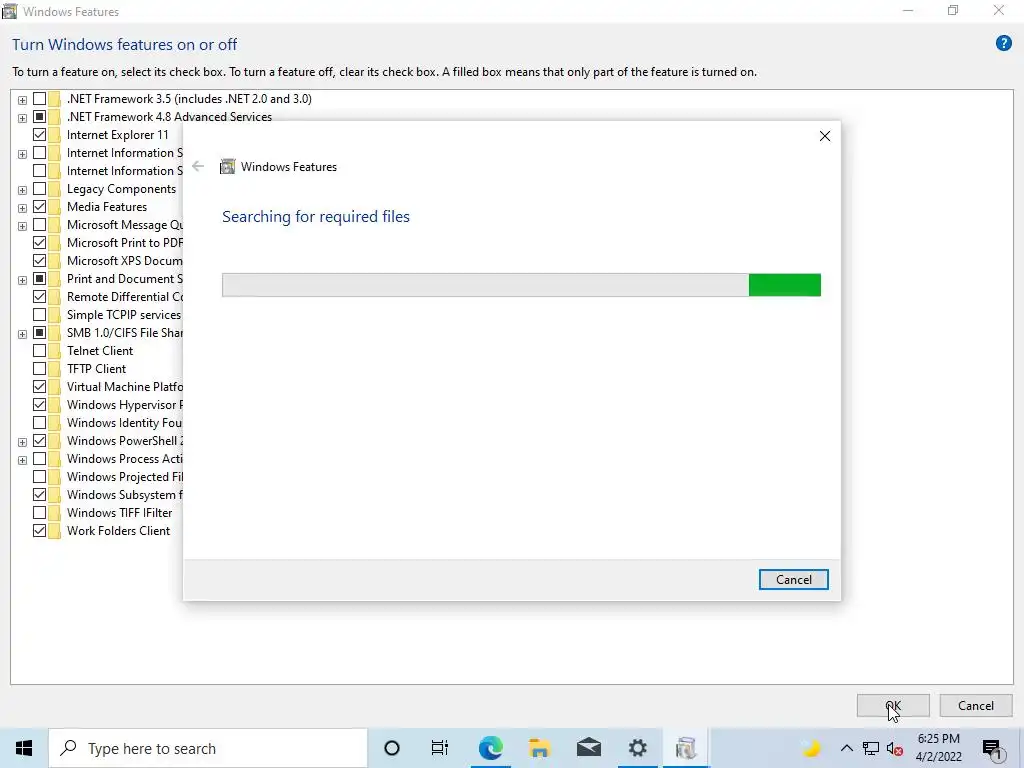
Task: Click folder icon beside Telnet Client
Action: [55, 351]
